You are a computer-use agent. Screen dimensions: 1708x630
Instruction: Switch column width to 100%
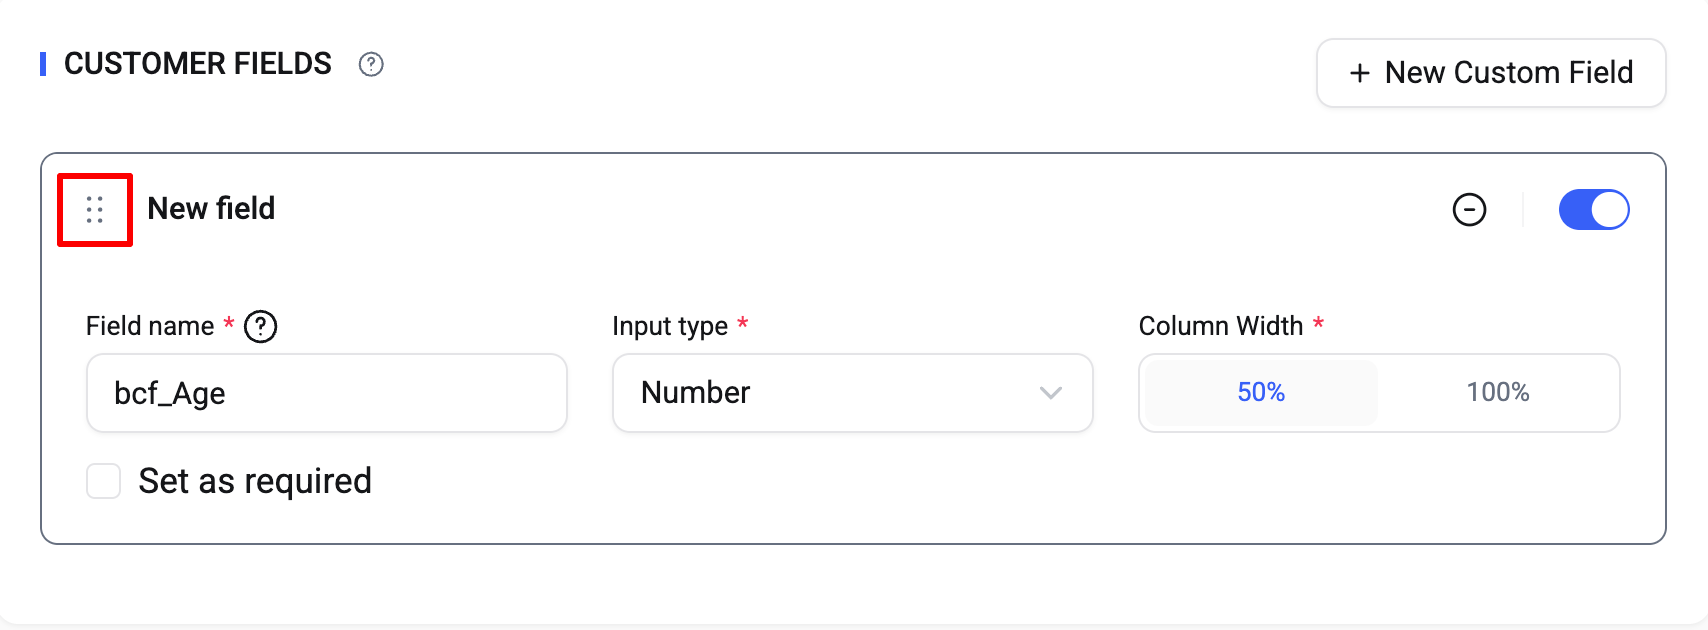click(x=1497, y=392)
